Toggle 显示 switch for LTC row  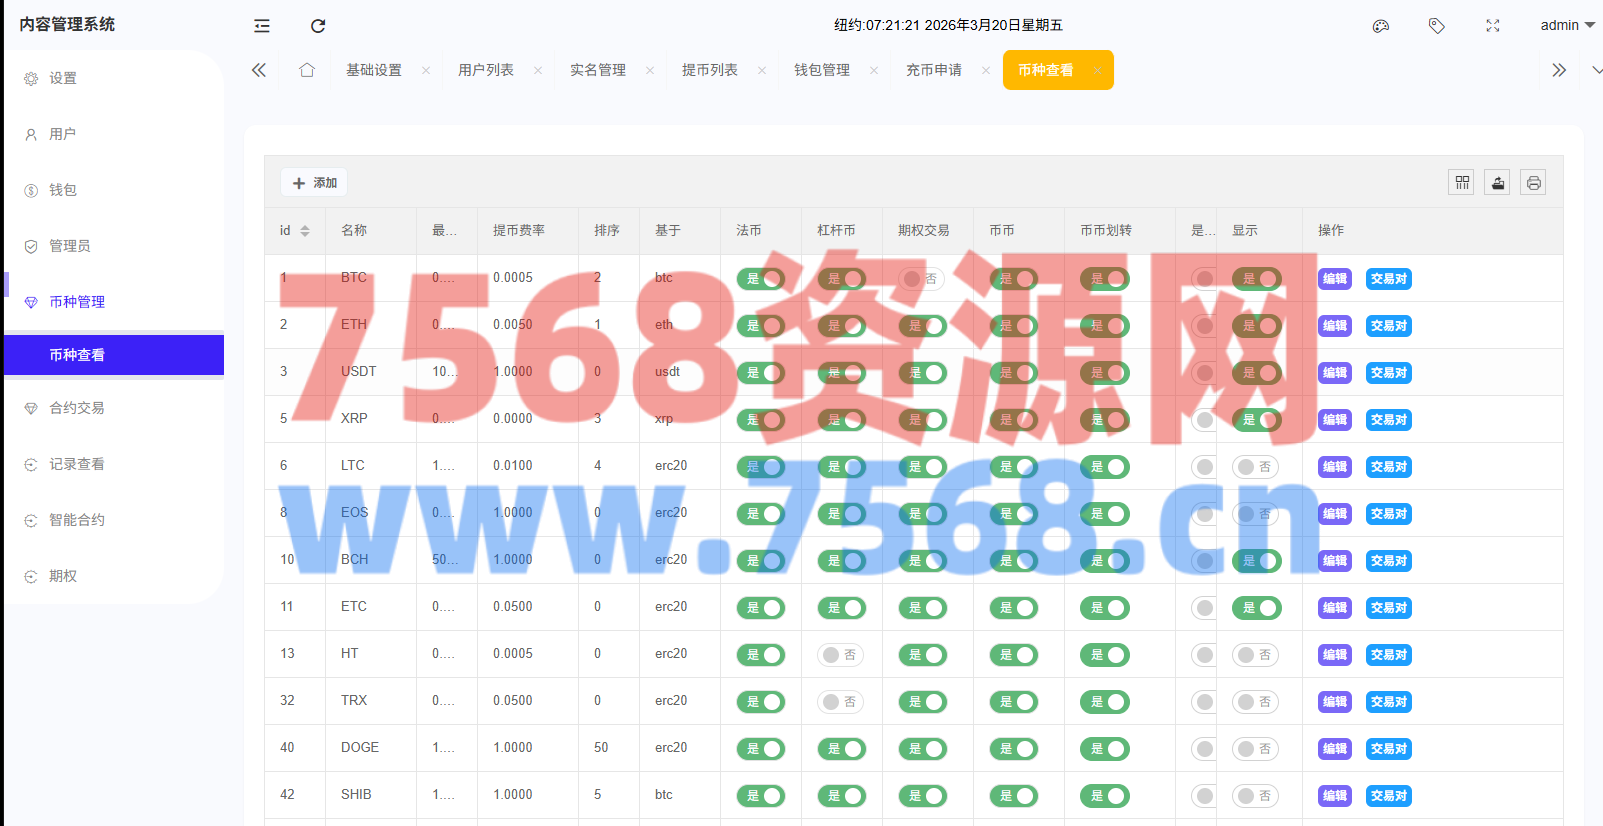(x=1255, y=467)
